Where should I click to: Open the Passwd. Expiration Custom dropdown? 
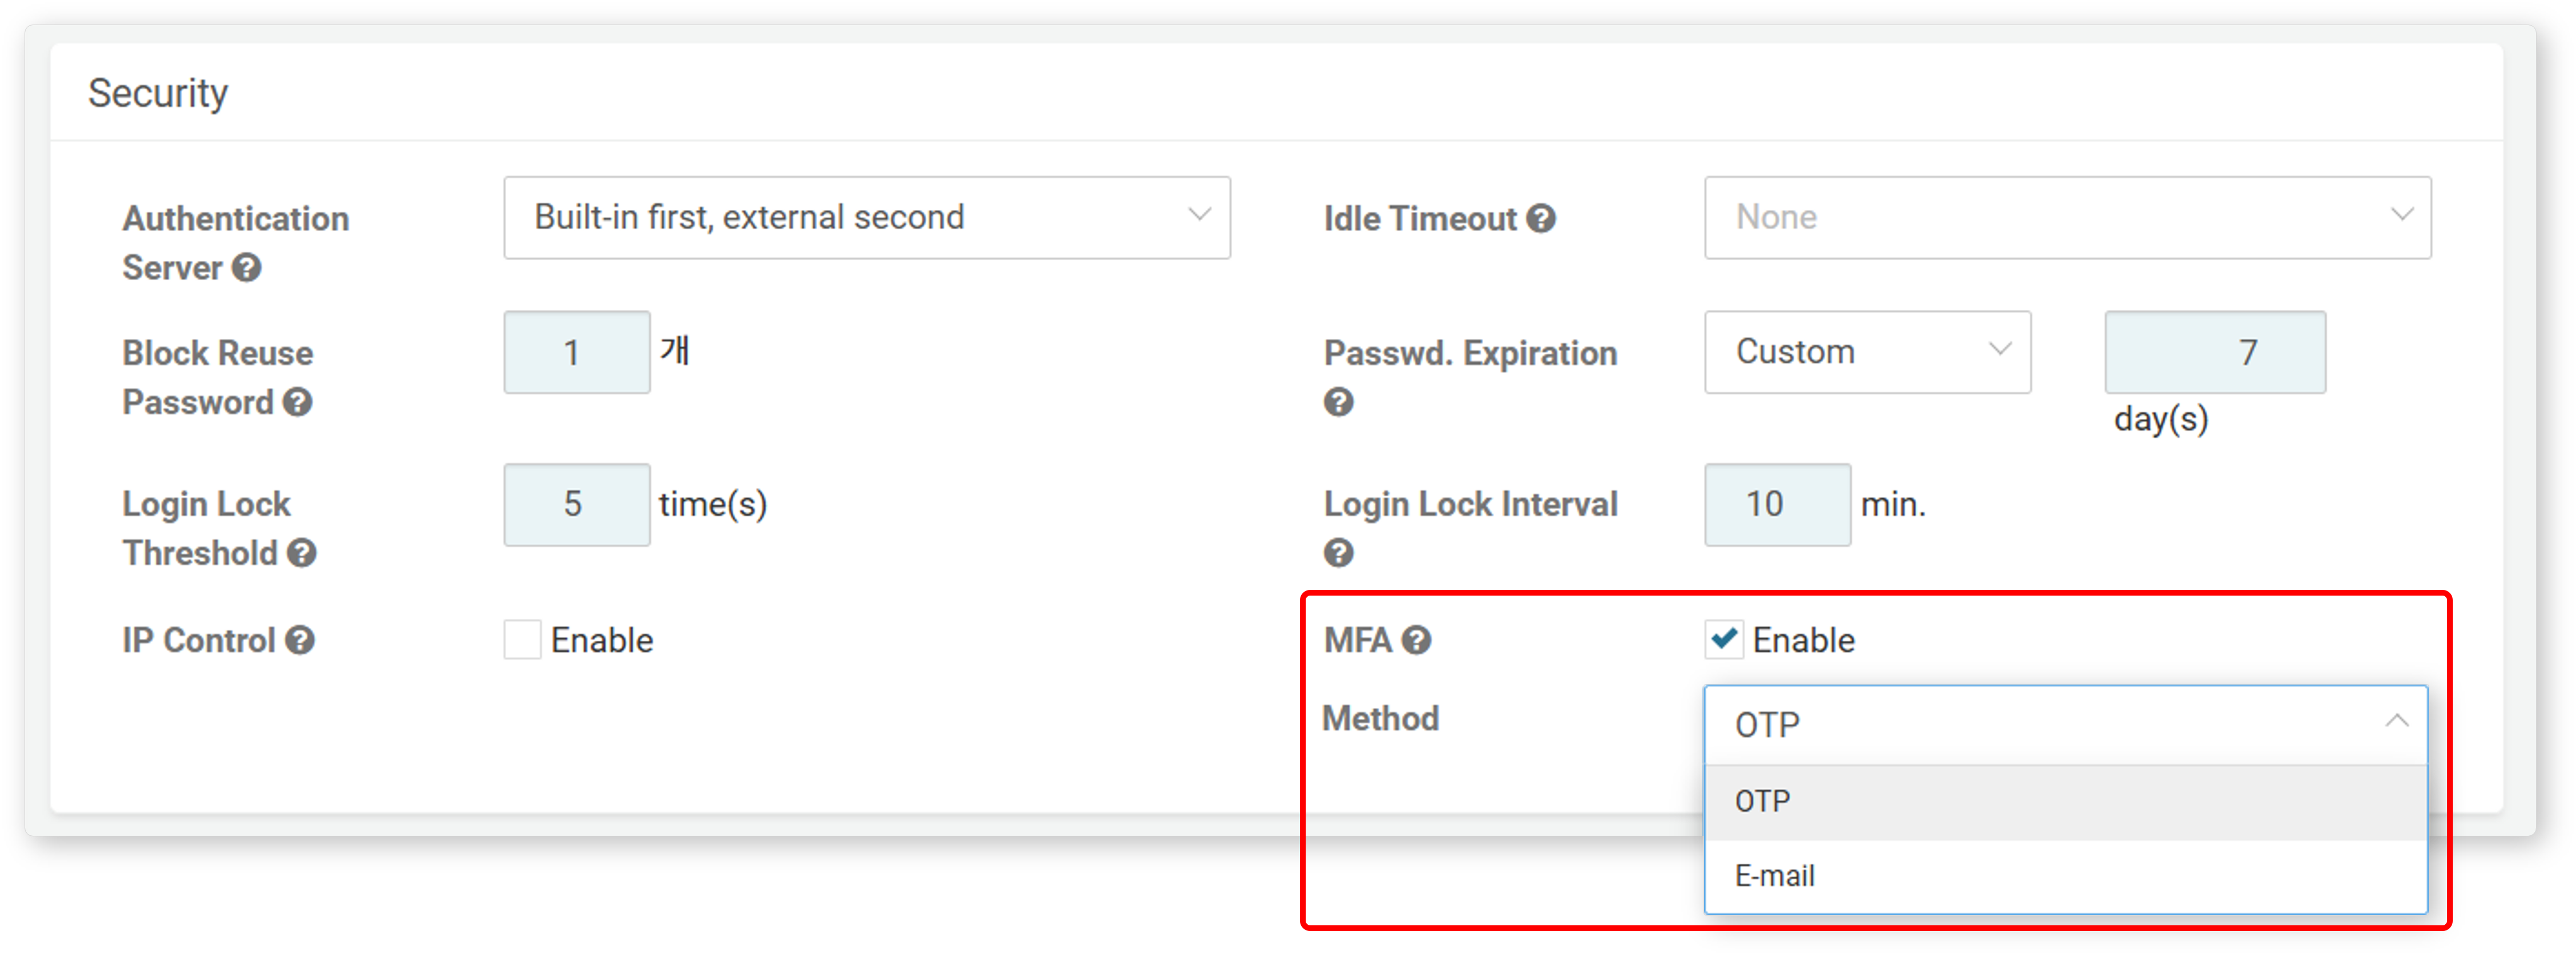(x=1868, y=352)
